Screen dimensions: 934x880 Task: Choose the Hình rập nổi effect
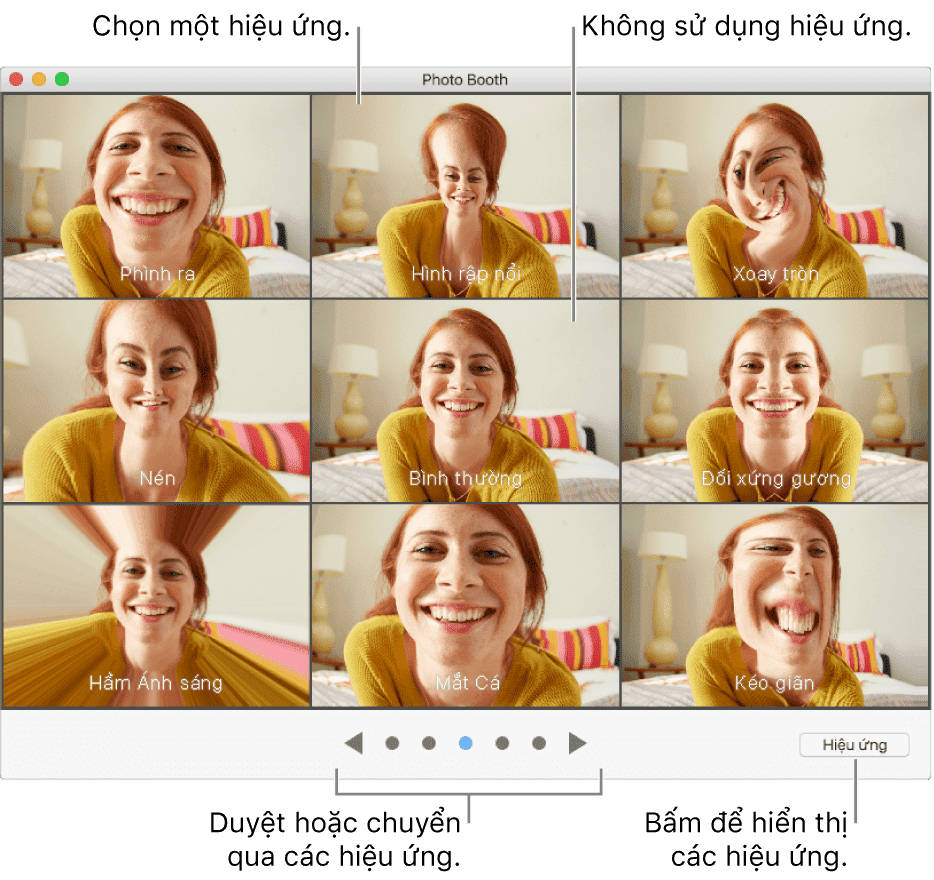tap(465, 196)
